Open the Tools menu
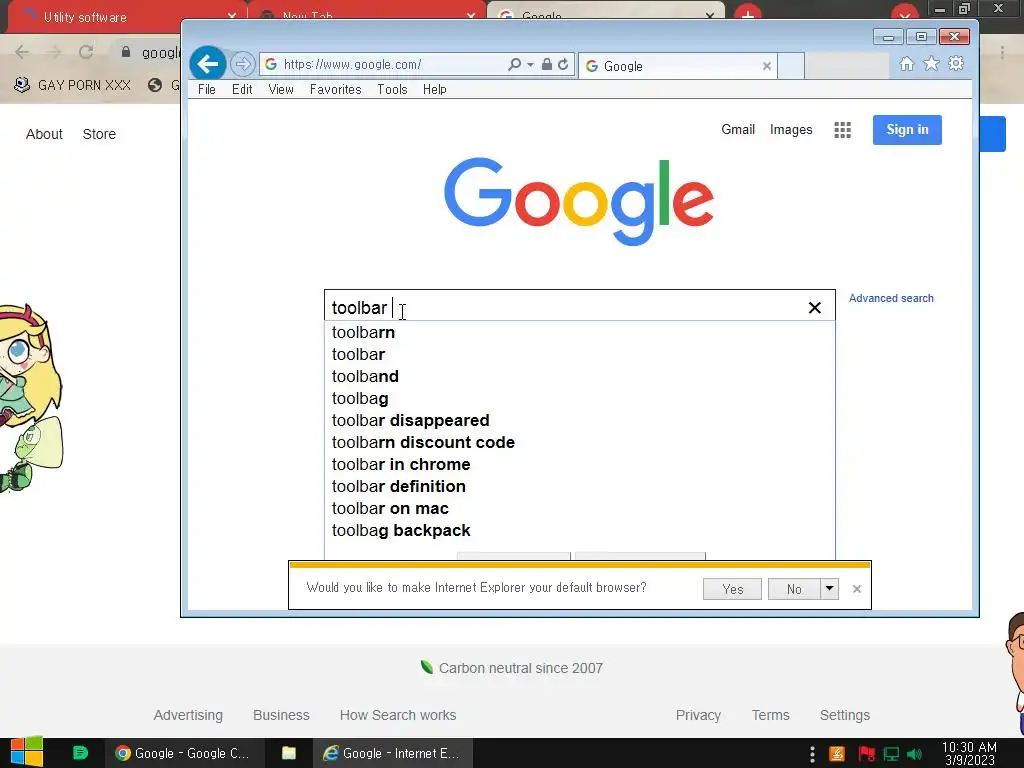The image size is (1024, 768). point(392,89)
